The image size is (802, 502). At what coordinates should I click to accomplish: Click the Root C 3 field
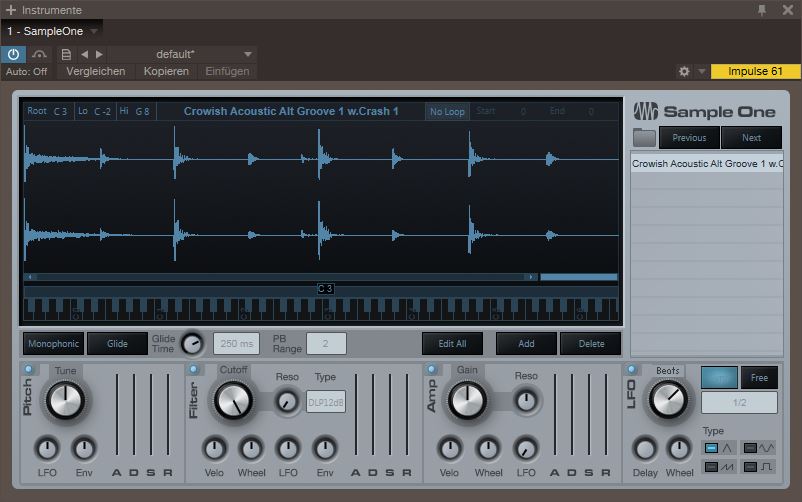coord(48,111)
